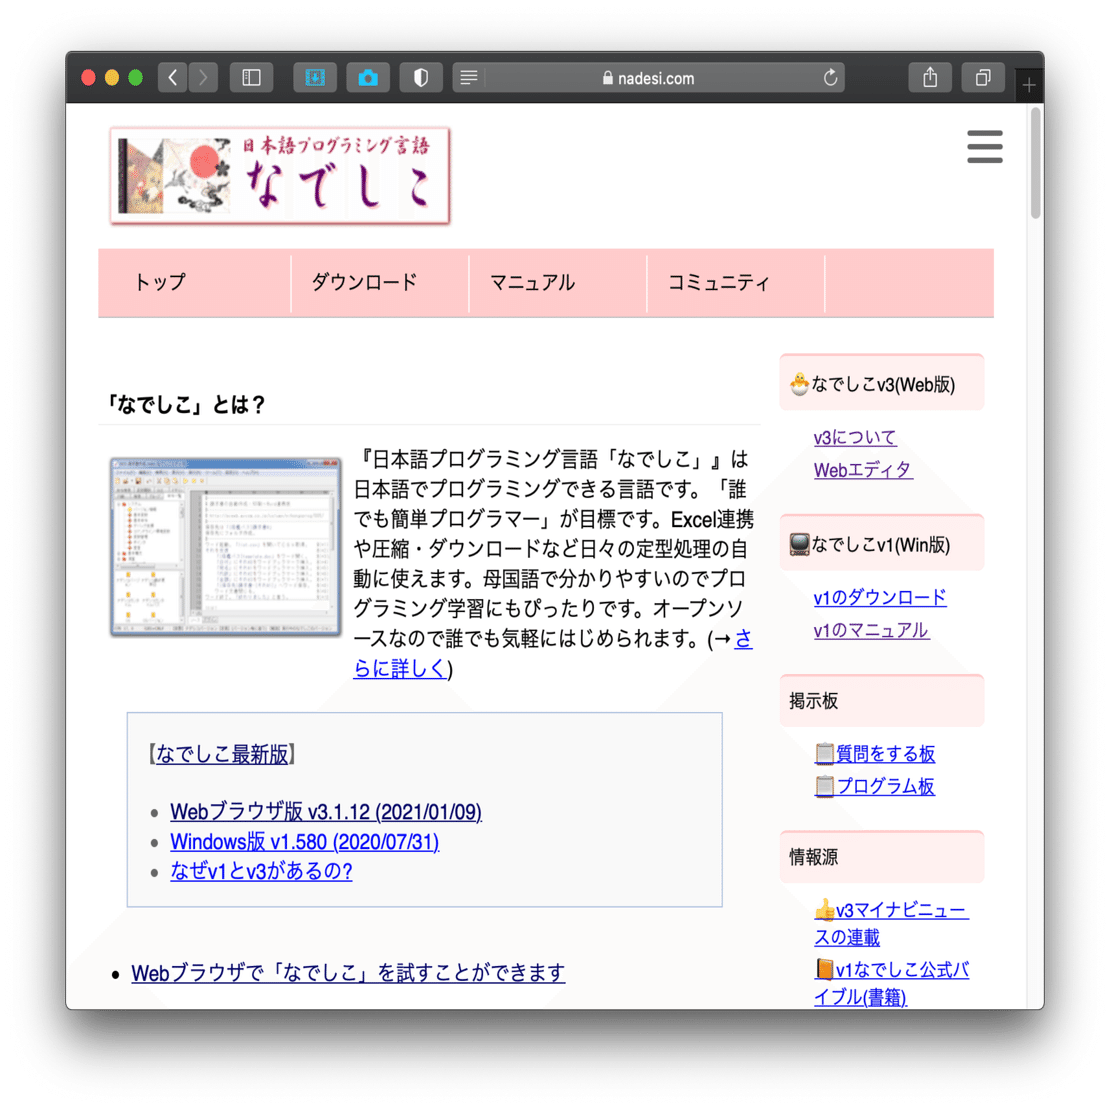Open Windows版 v1.580 link
This screenshot has height=1110, width=1110.
click(x=304, y=842)
